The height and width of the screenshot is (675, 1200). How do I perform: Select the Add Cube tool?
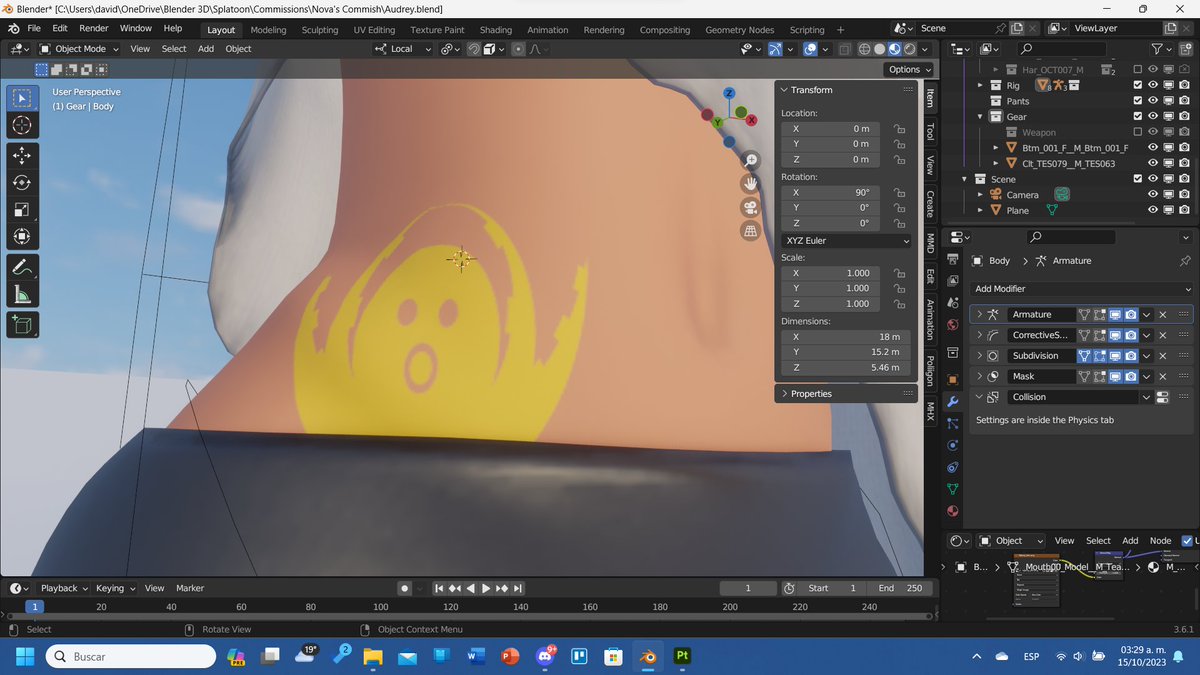pyautogui.click(x=23, y=324)
